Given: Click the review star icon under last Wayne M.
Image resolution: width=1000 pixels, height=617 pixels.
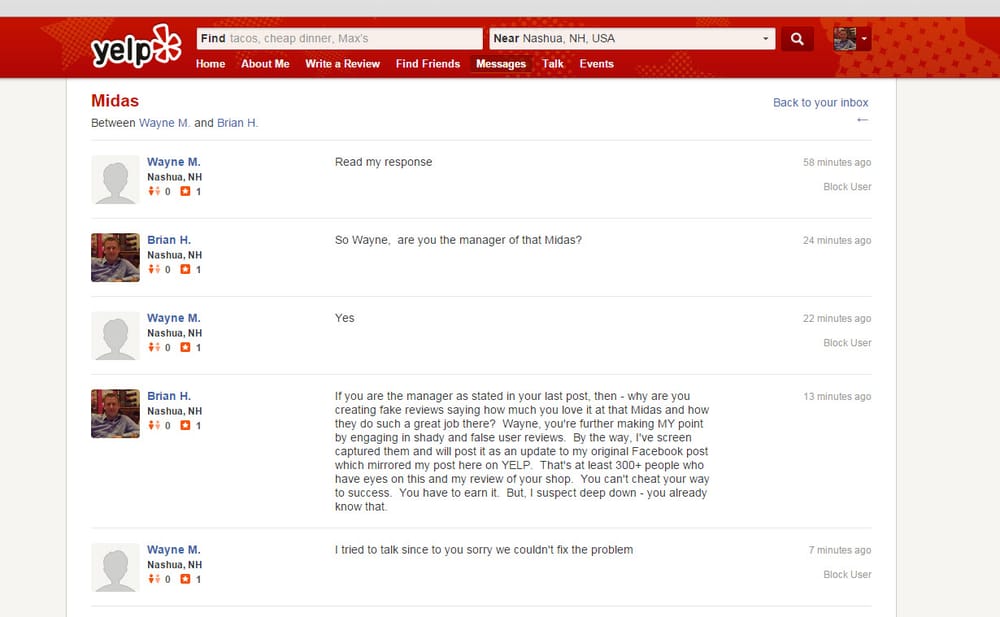Looking at the screenshot, I should coord(185,580).
